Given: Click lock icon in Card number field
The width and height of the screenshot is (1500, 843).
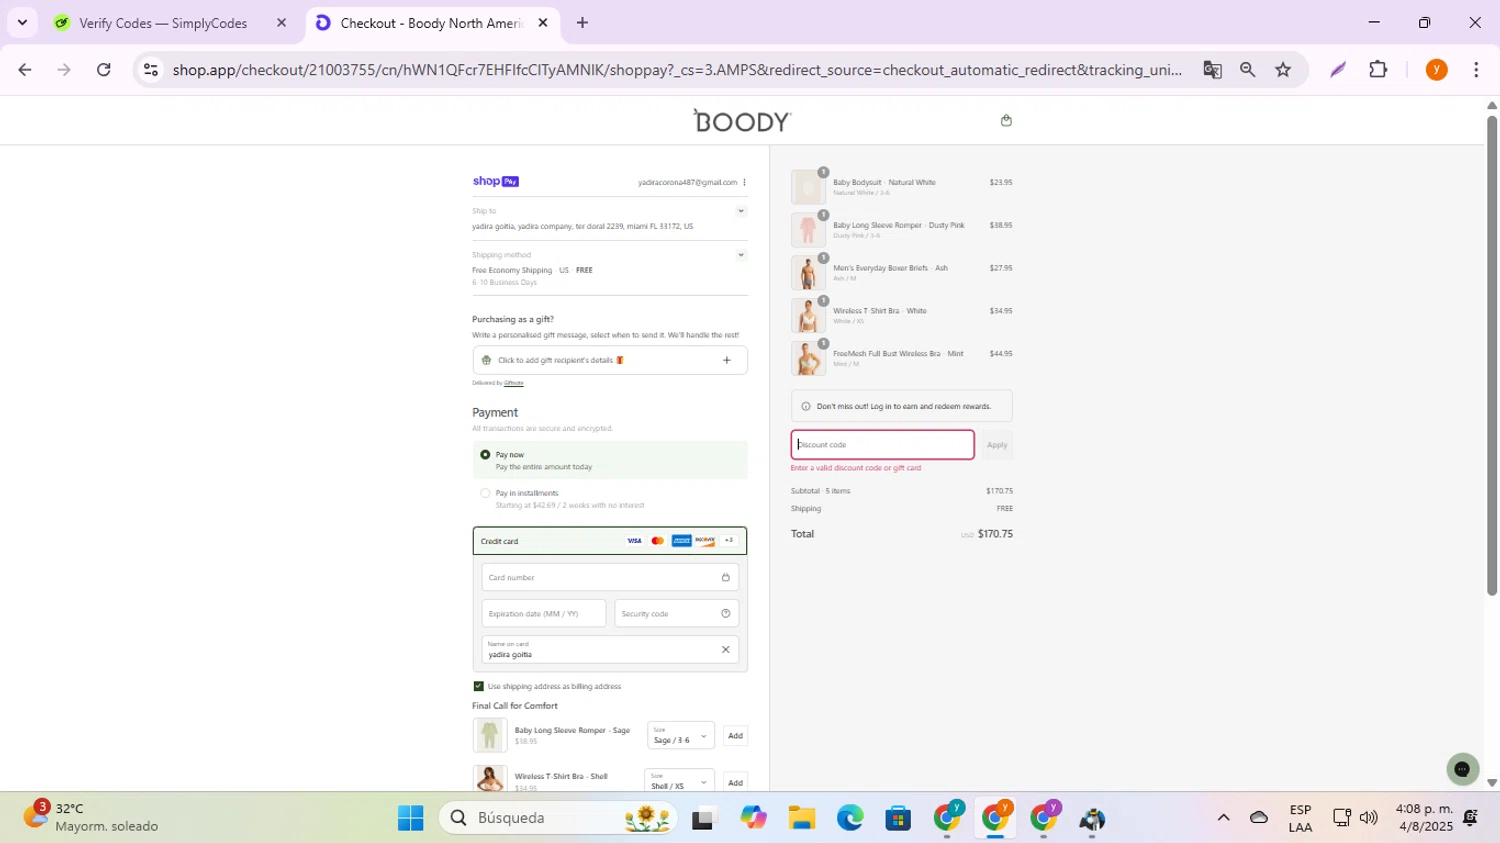Looking at the screenshot, I should [x=725, y=577].
